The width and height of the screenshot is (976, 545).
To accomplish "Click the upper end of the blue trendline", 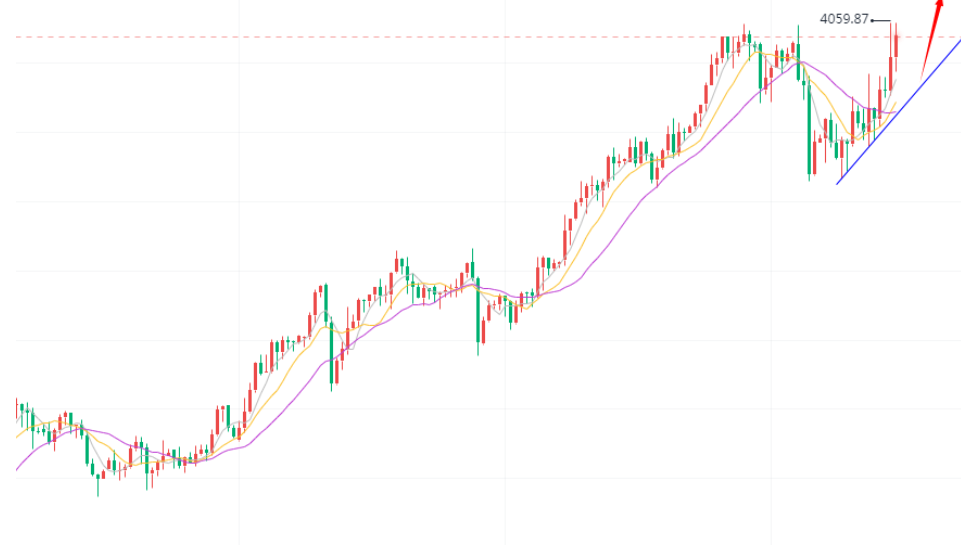I will pyautogui.click(x=958, y=39).
